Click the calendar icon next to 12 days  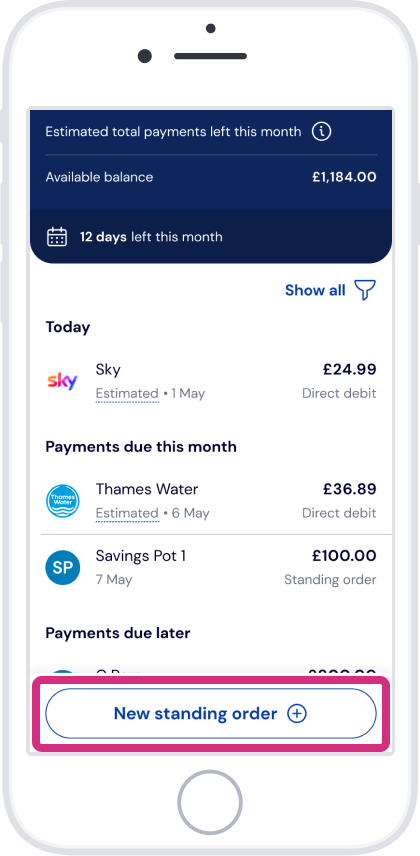(x=57, y=237)
